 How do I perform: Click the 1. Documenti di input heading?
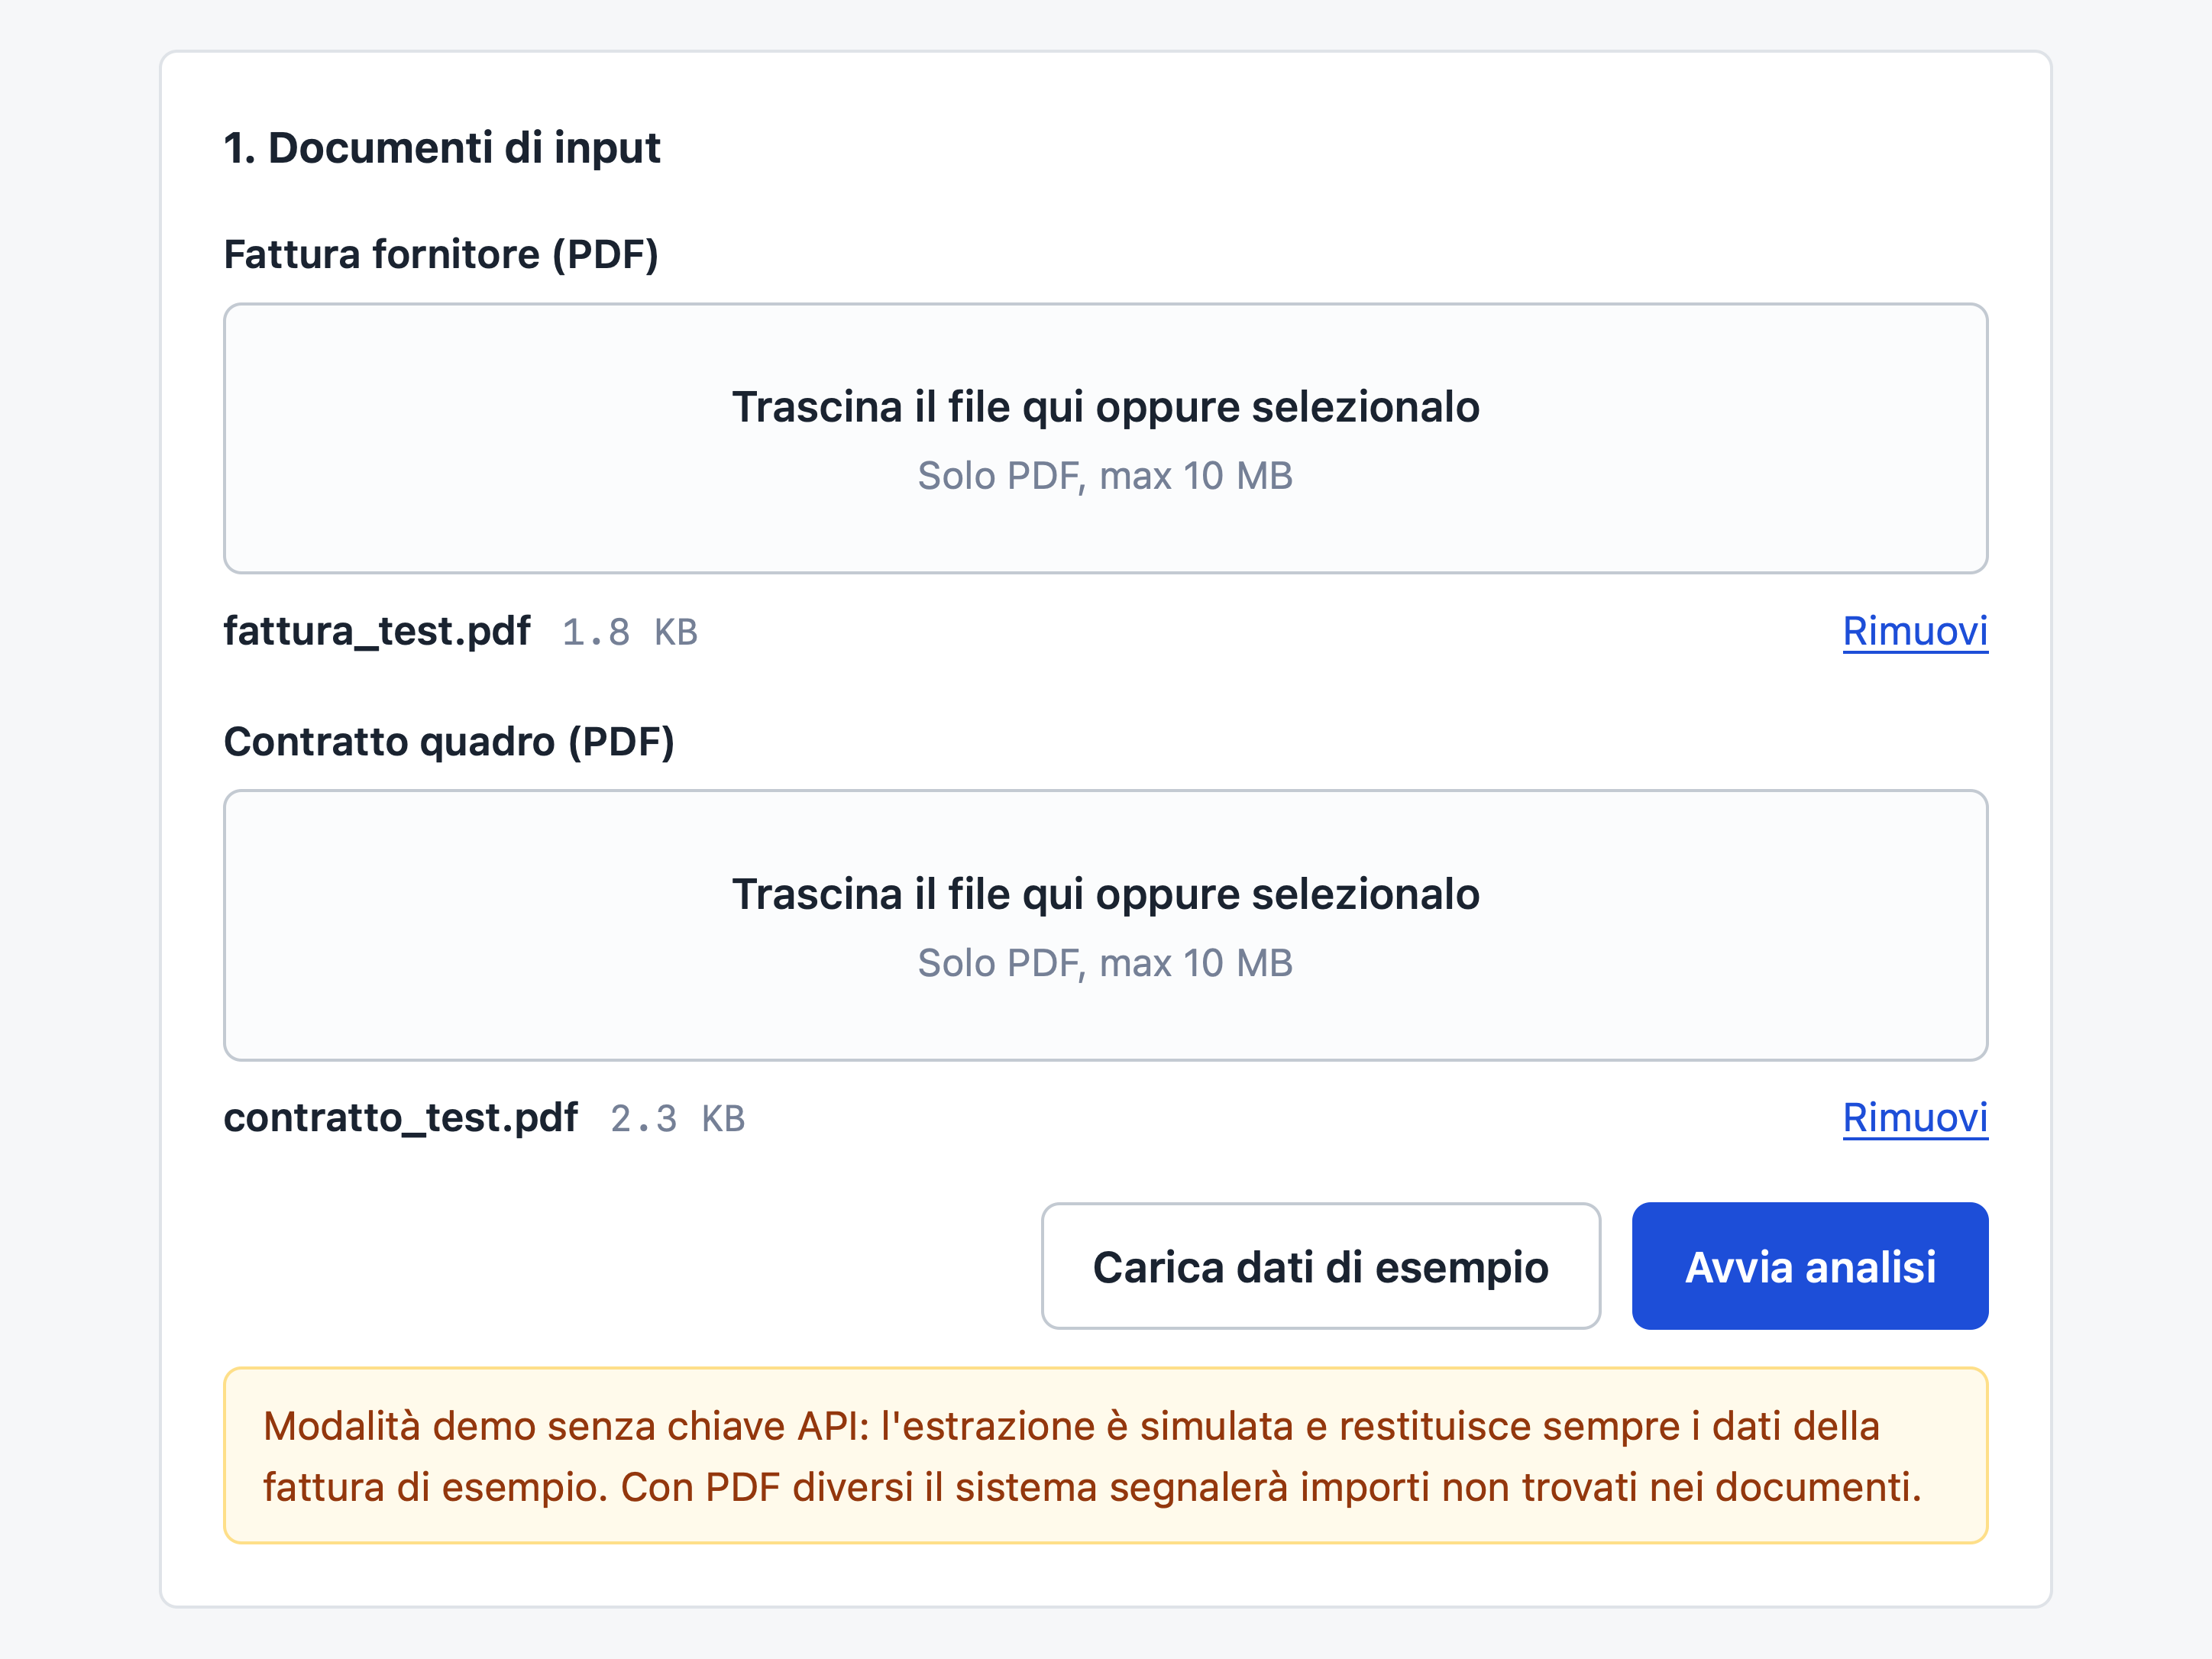tap(441, 148)
